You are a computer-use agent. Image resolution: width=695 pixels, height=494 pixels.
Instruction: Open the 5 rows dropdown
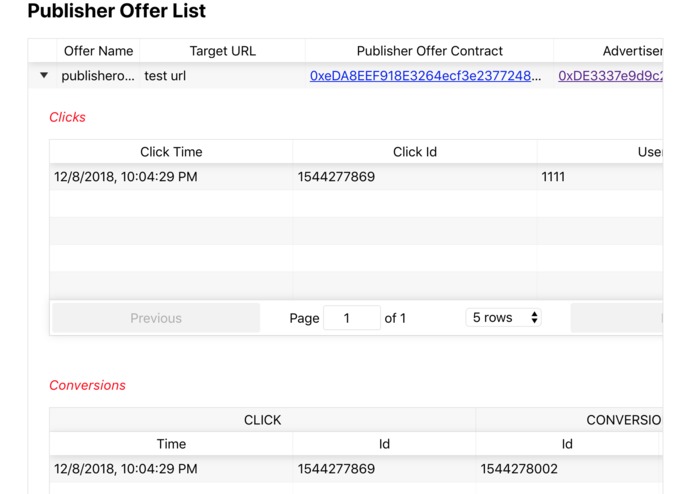pos(504,317)
